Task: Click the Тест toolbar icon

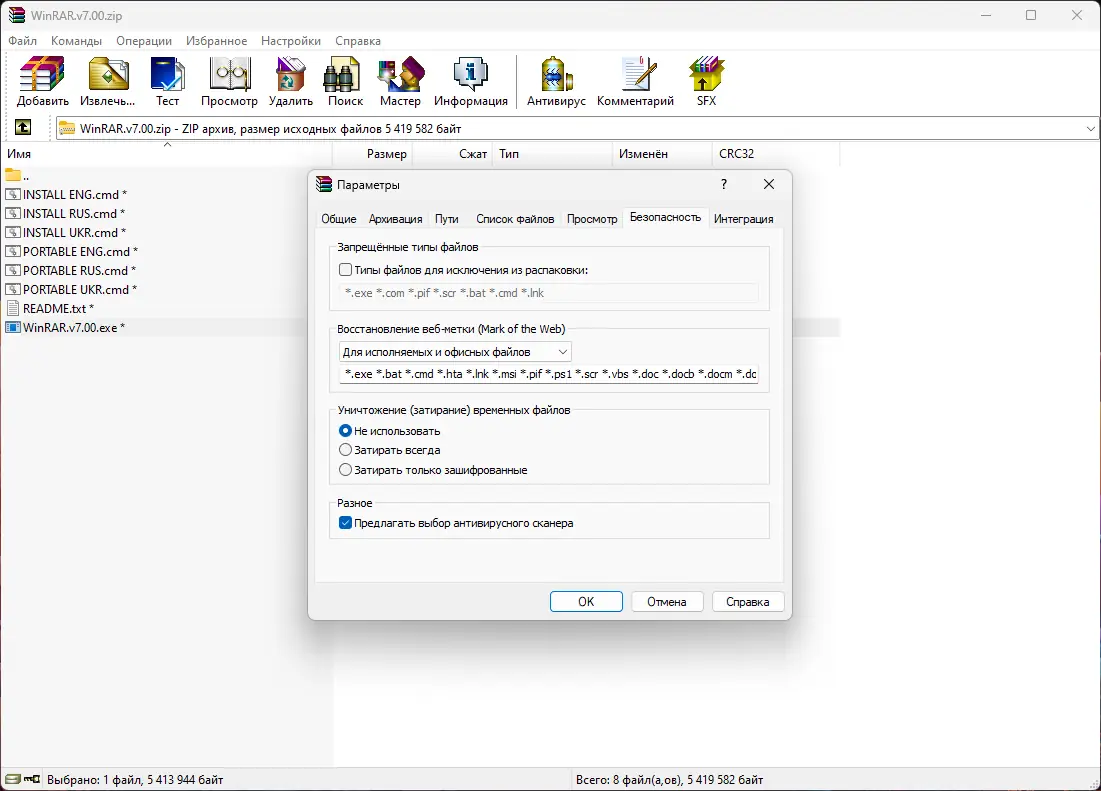Action: [167, 74]
